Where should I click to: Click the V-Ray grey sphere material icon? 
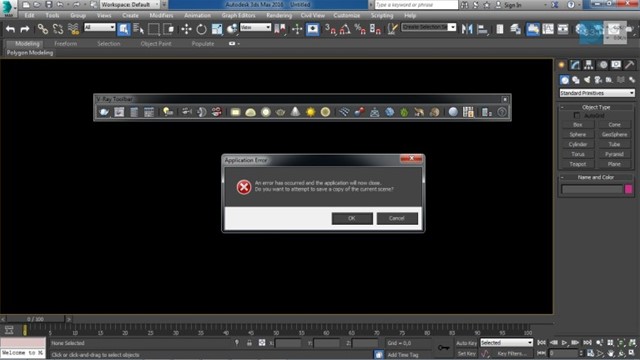pos(453,112)
